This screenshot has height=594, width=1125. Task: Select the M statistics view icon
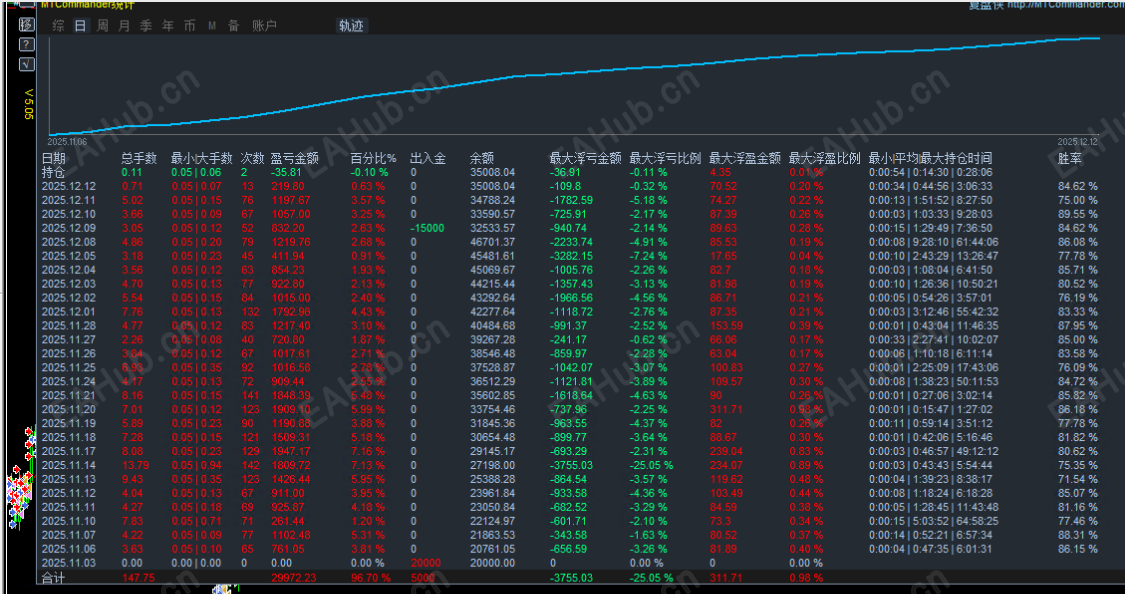[212, 25]
